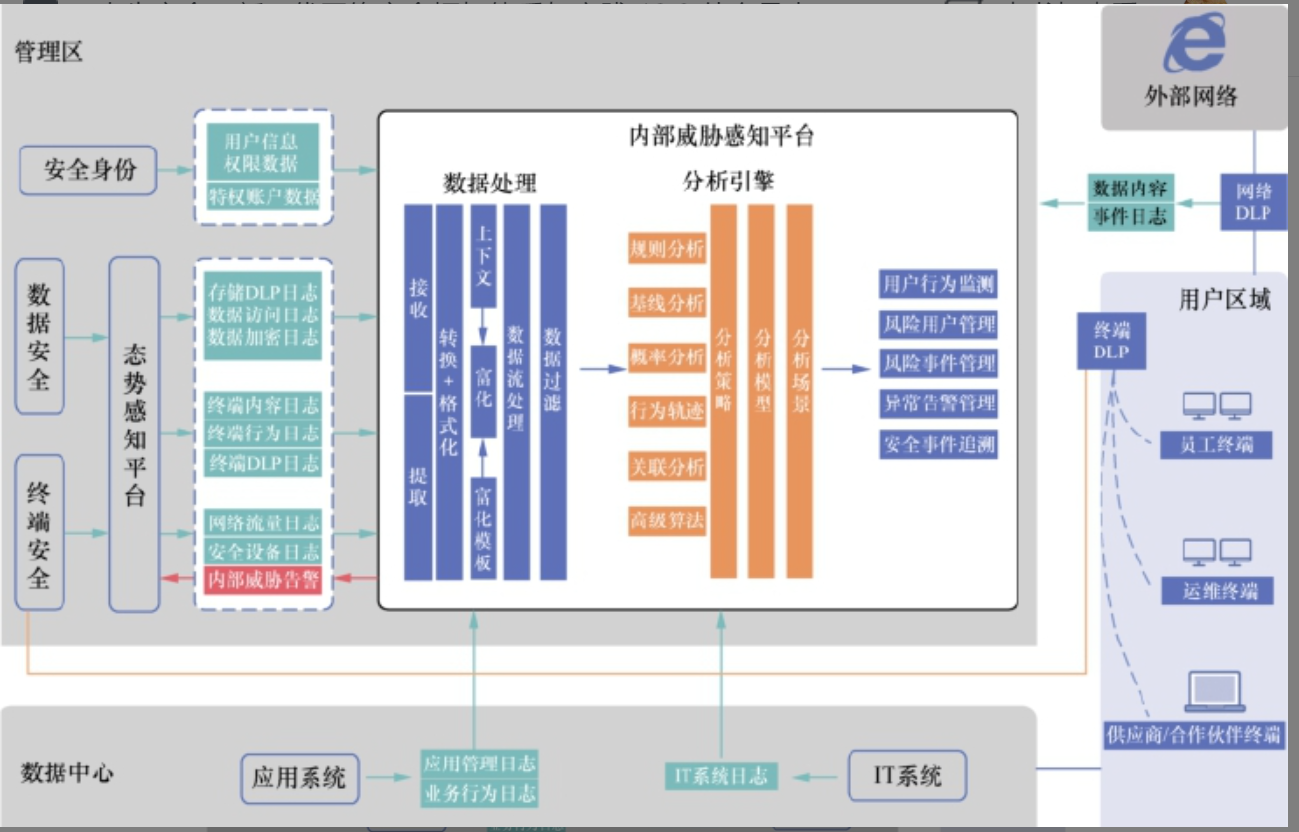Click the 终端DLP box in 用户区域

[x=1111, y=342]
